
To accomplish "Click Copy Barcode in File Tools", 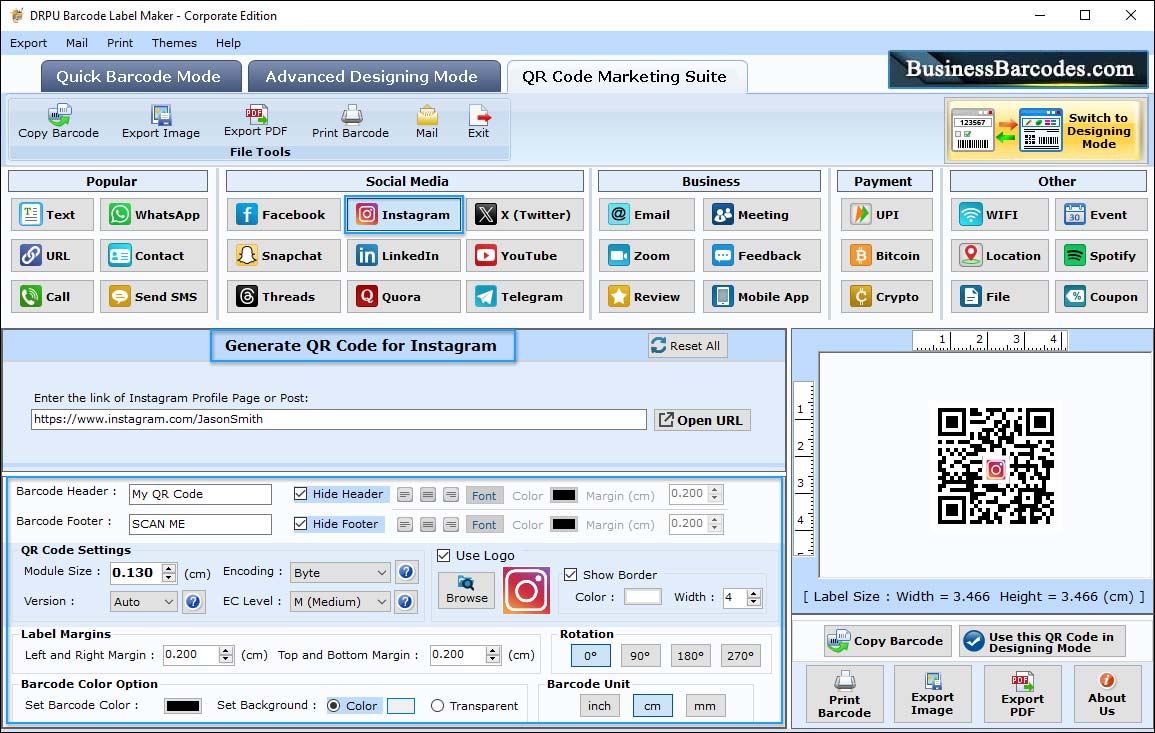I will (58, 122).
